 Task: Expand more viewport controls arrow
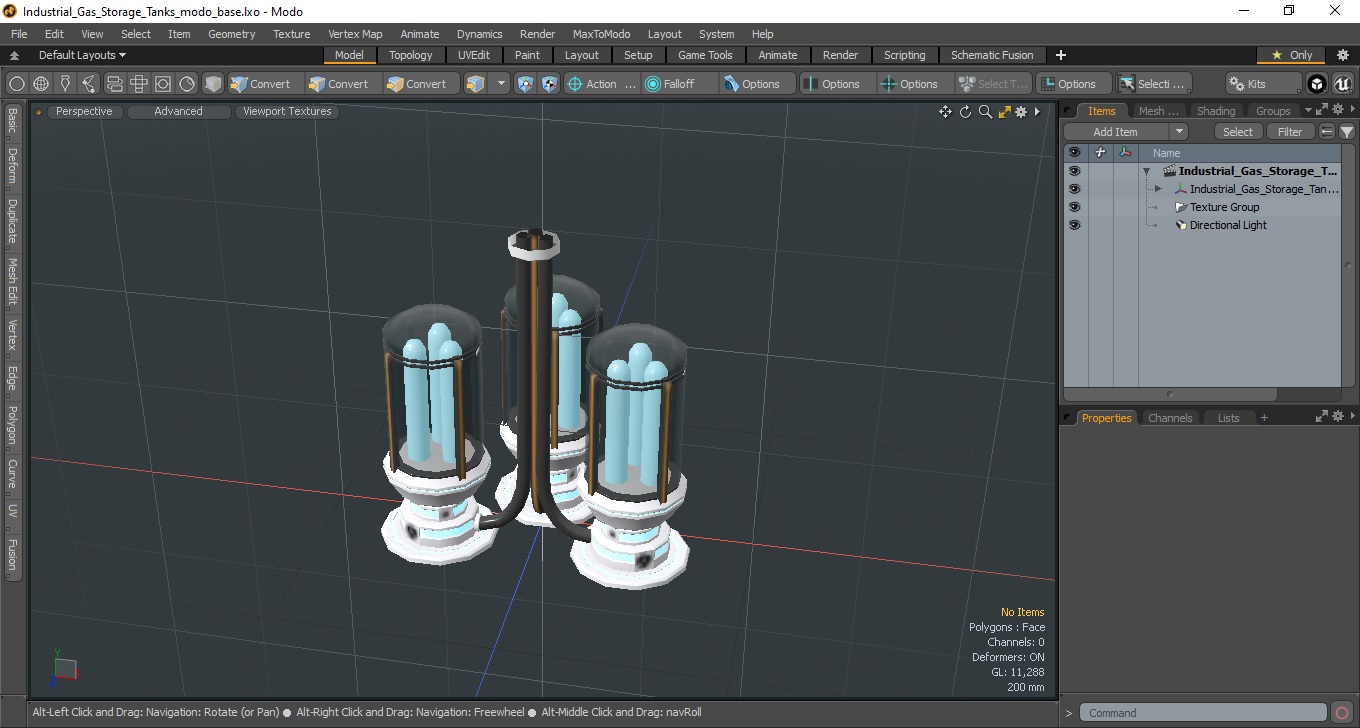[x=1037, y=112]
